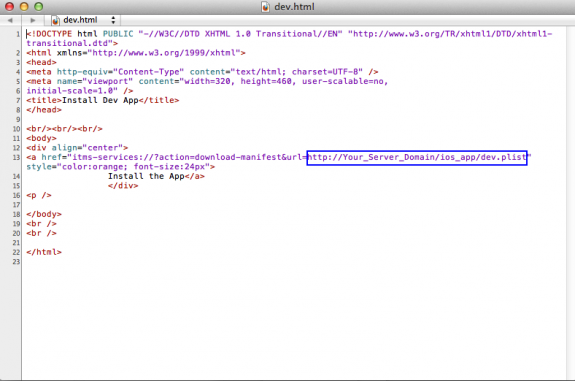Click the viewport meta tag line
Screen dimensions: 575x381
click(207, 81)
